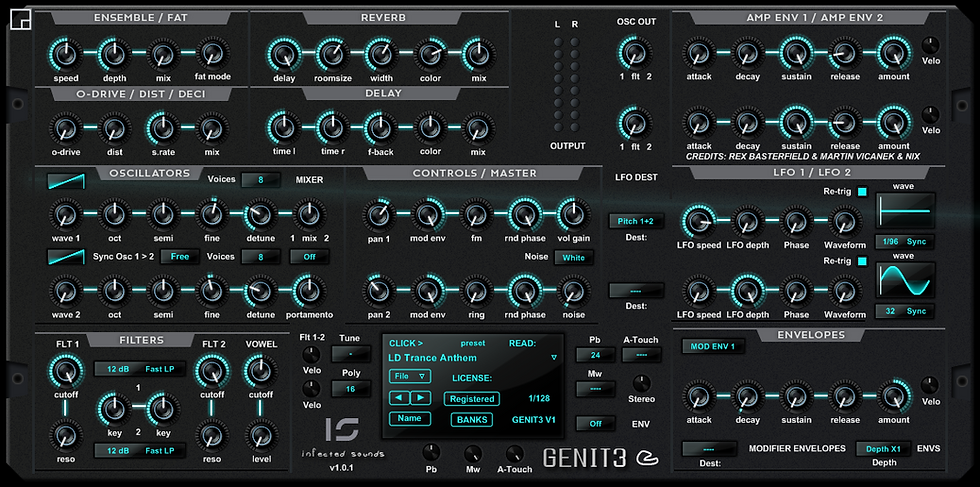Open the oscillator 2 Voices dropdown

(261, 256)
